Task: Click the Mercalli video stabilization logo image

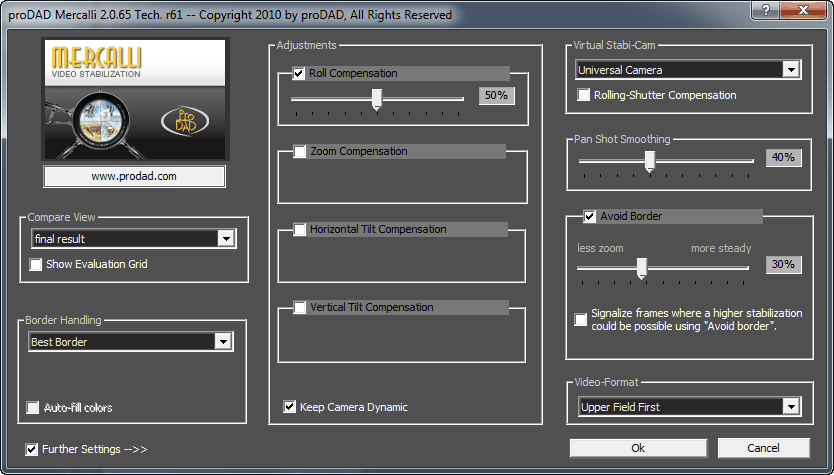Action: coord(135,99)
